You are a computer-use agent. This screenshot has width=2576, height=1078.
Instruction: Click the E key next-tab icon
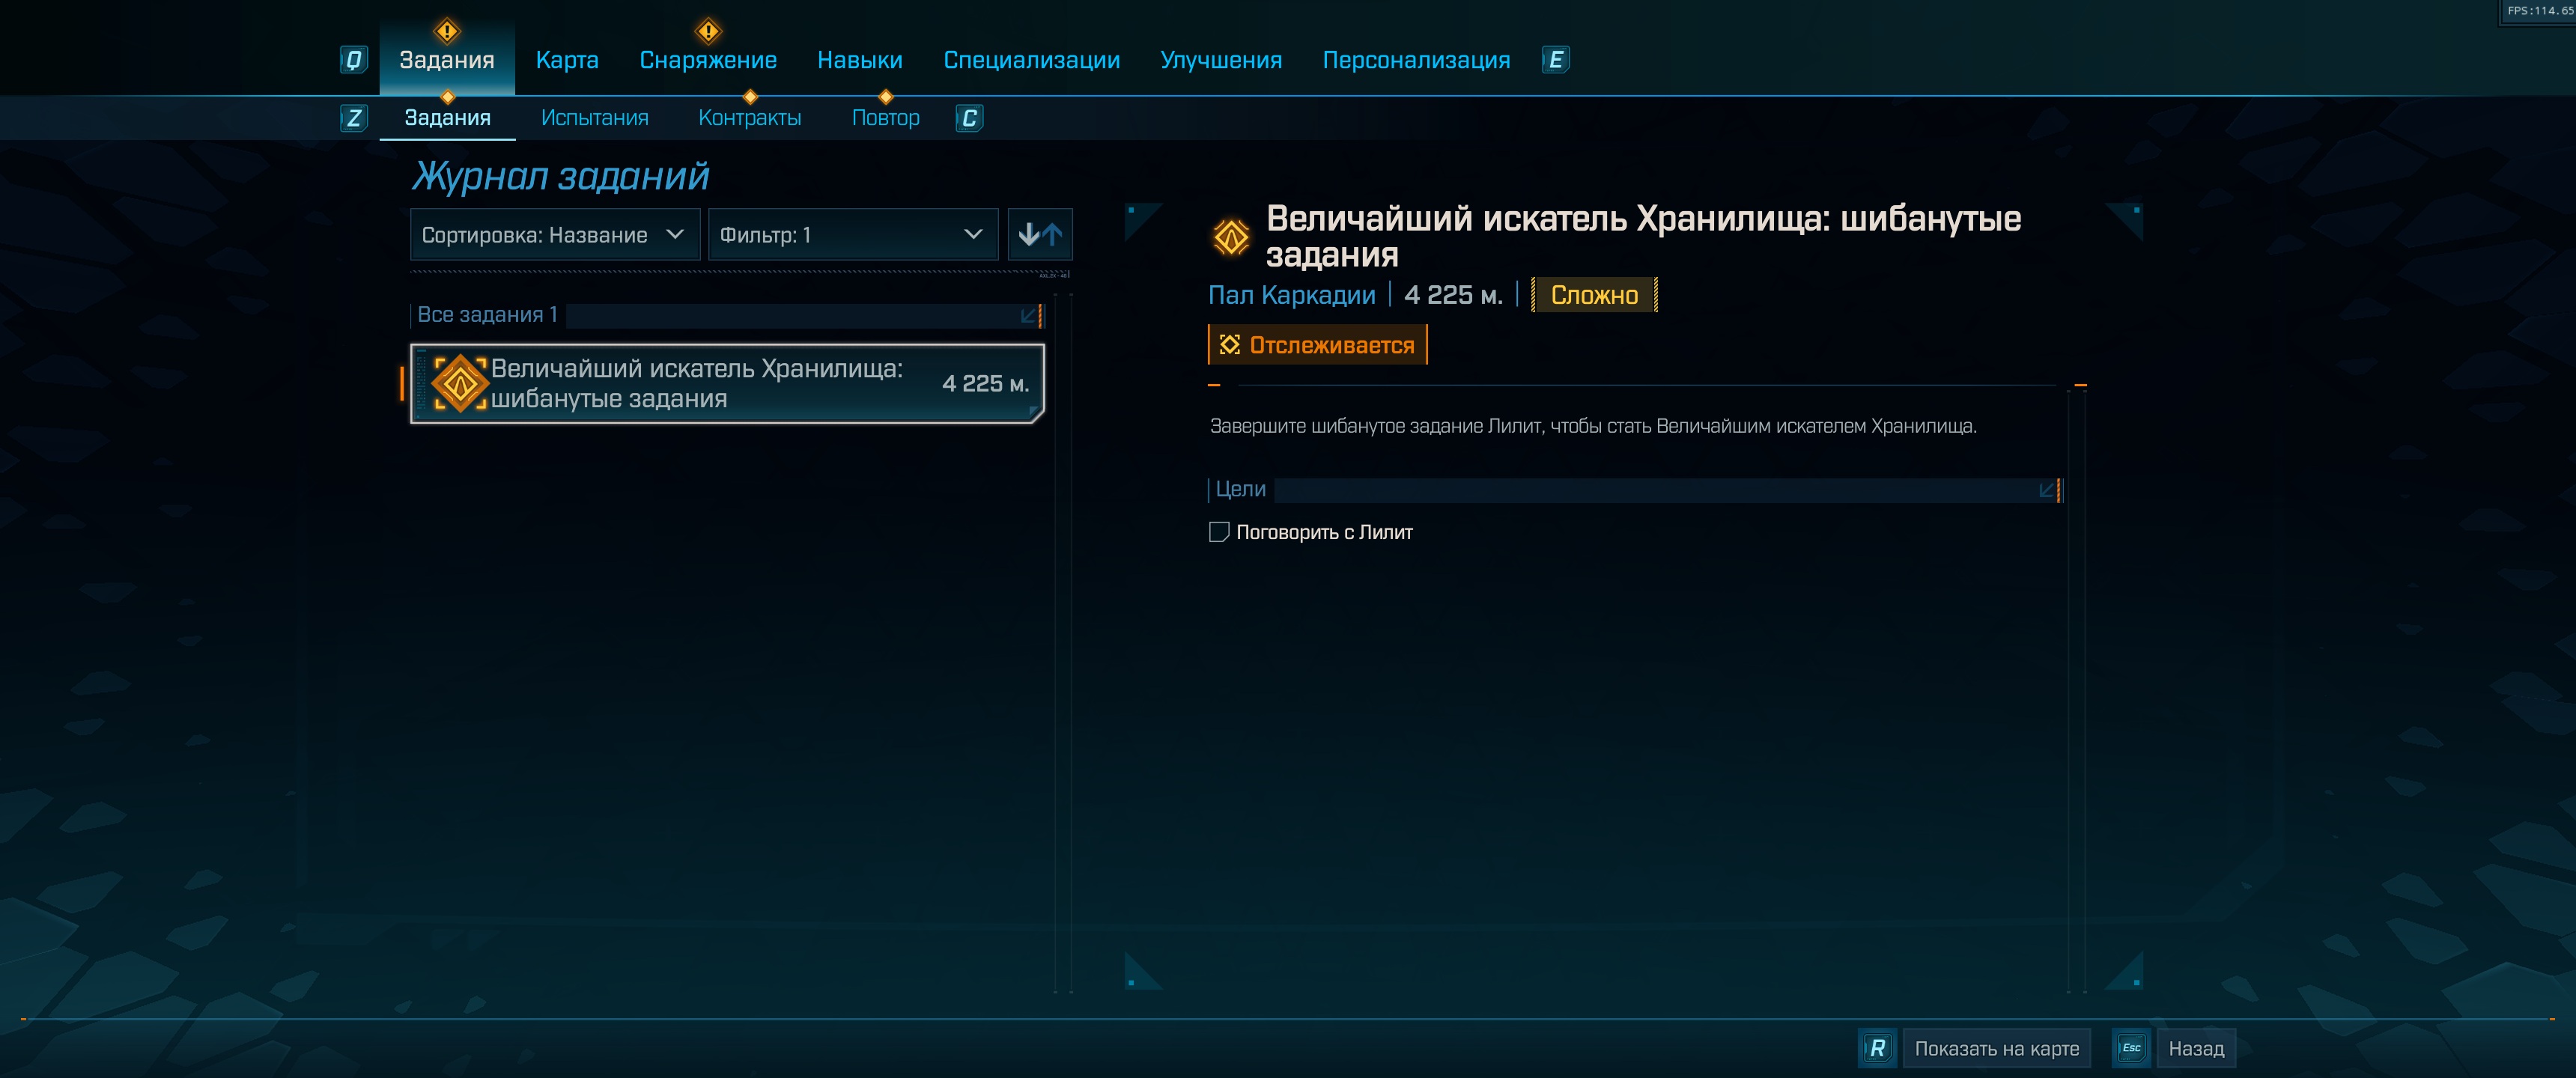click(x=1555, y=60)
